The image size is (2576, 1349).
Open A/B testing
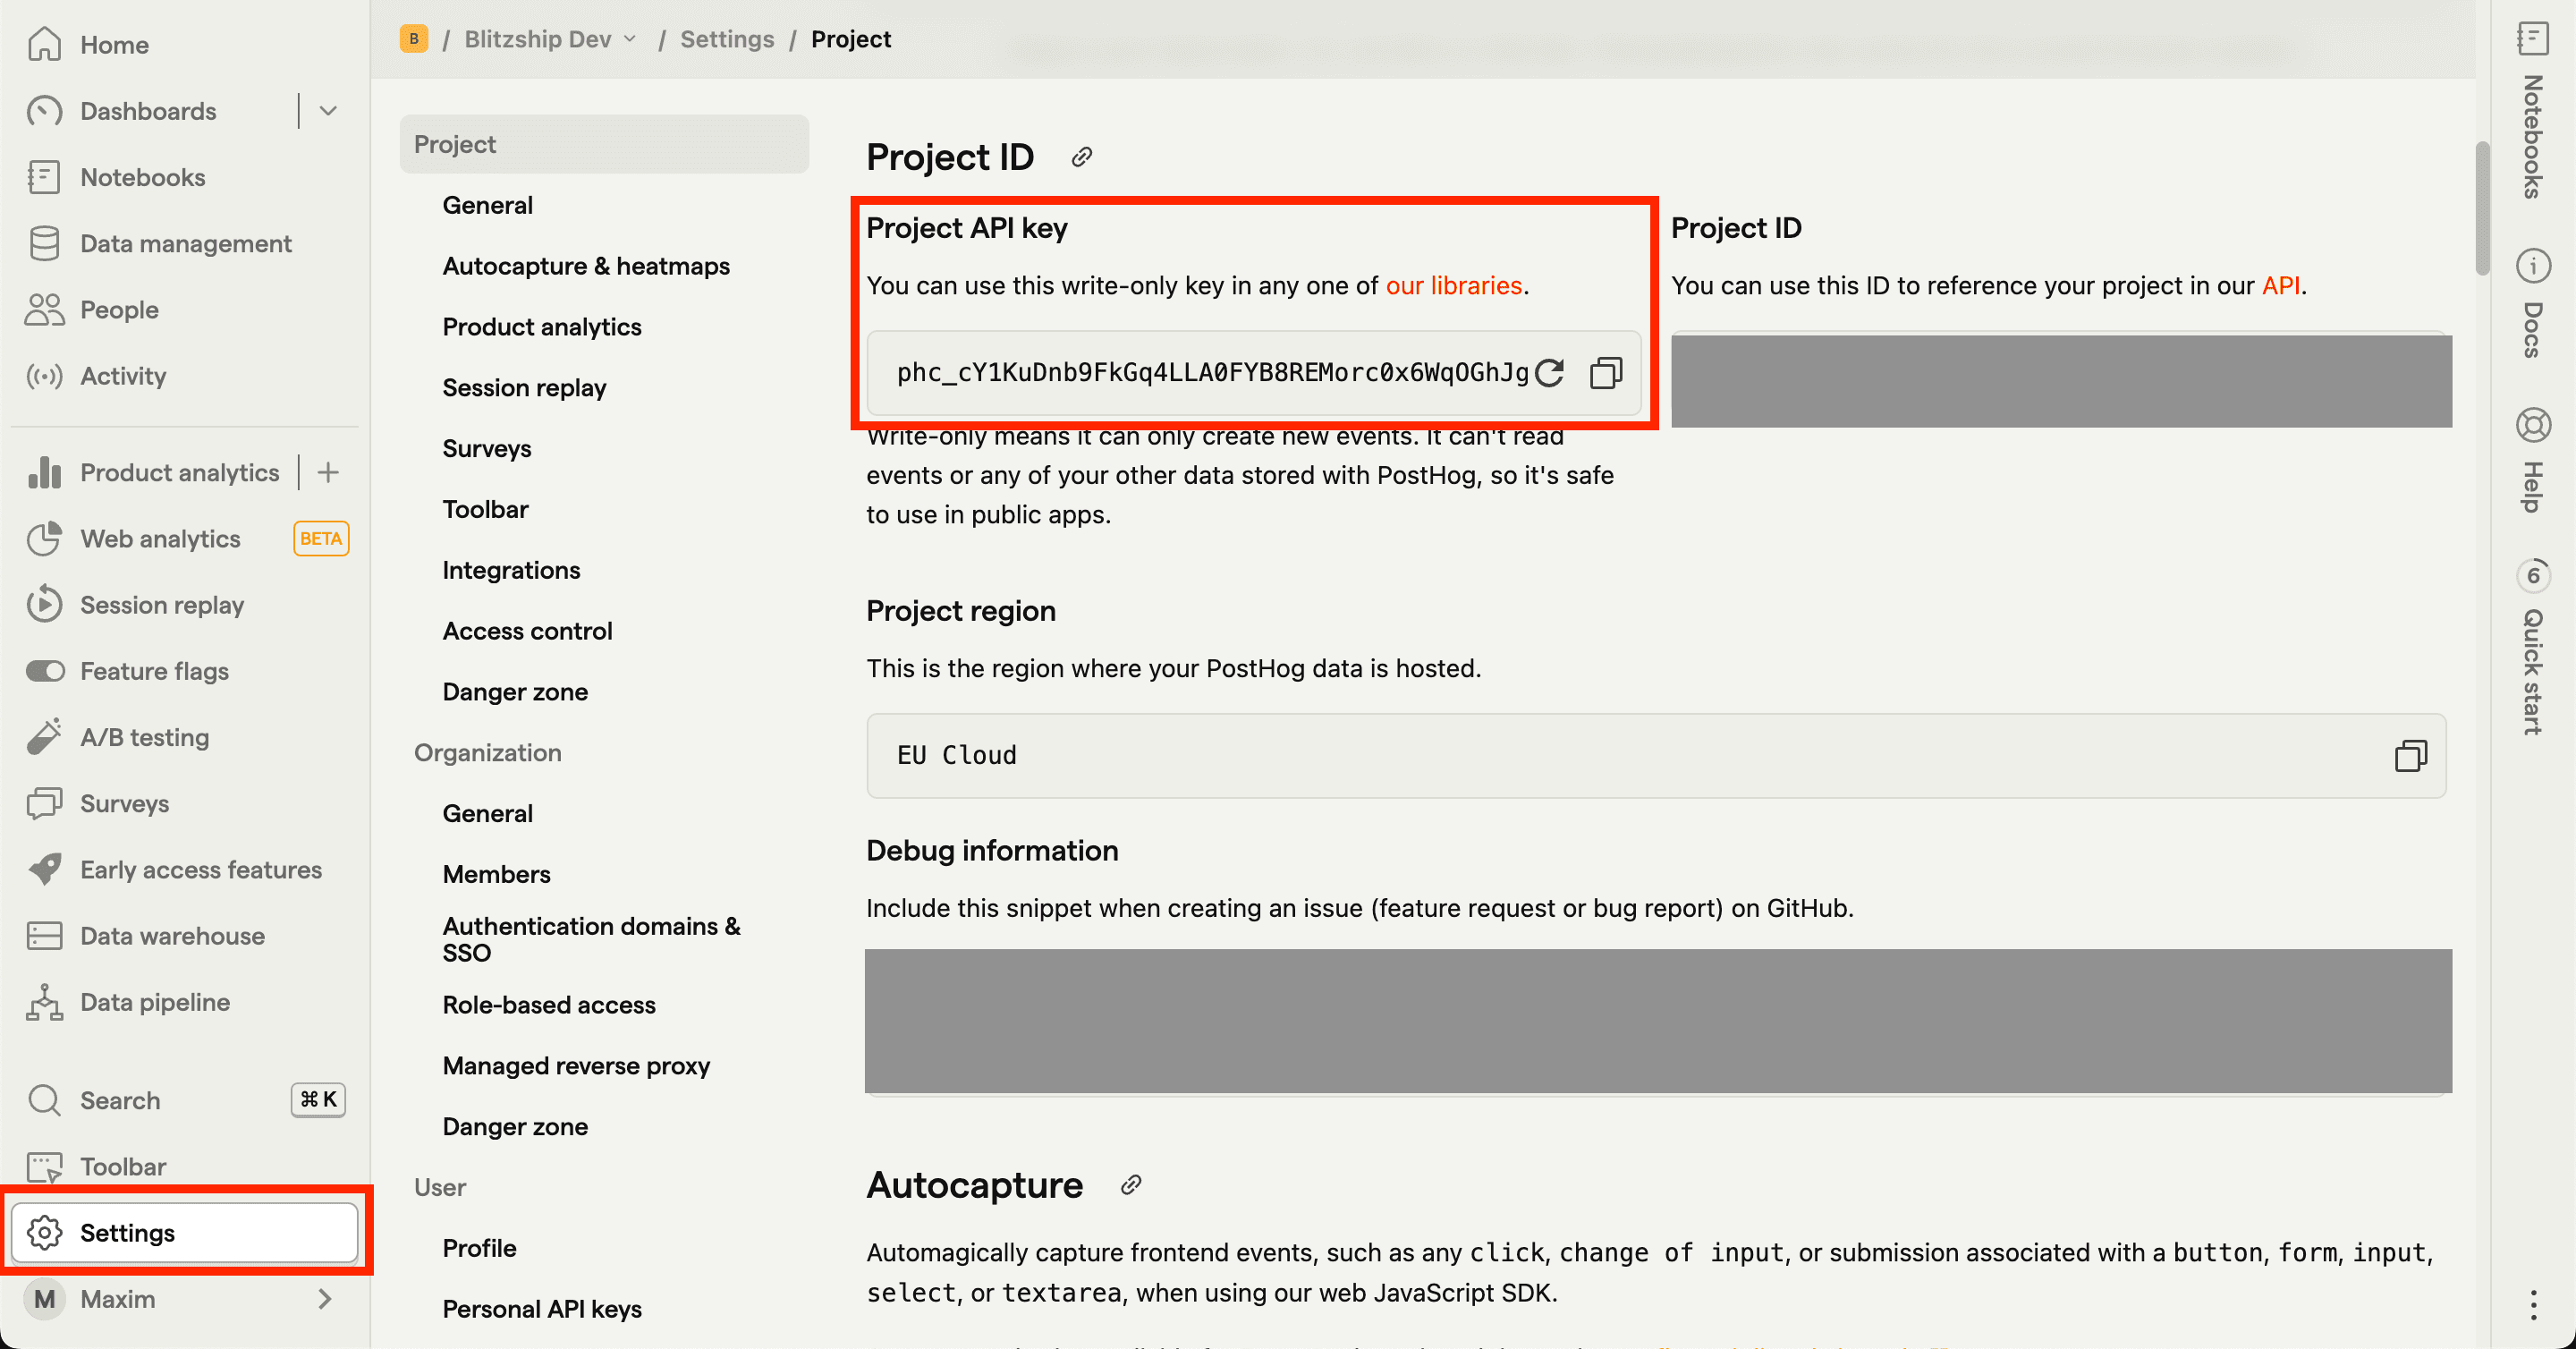(144, 737)
